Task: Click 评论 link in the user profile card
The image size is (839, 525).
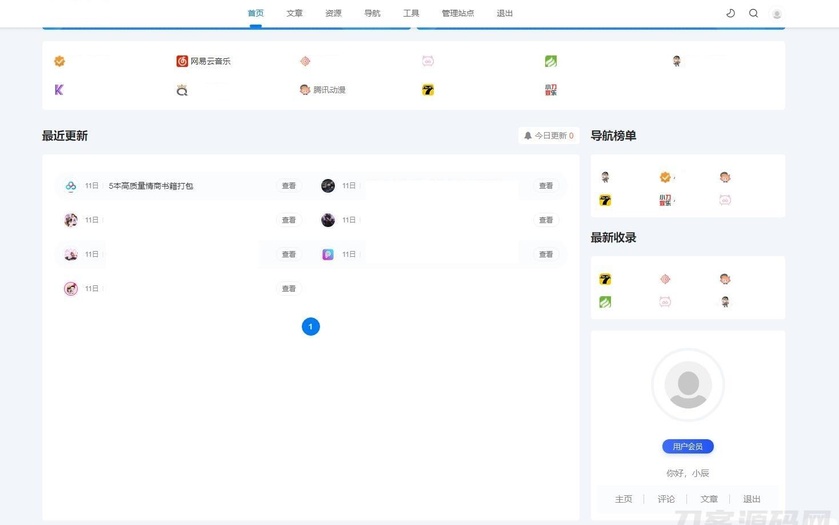Action: click(666, 499)
